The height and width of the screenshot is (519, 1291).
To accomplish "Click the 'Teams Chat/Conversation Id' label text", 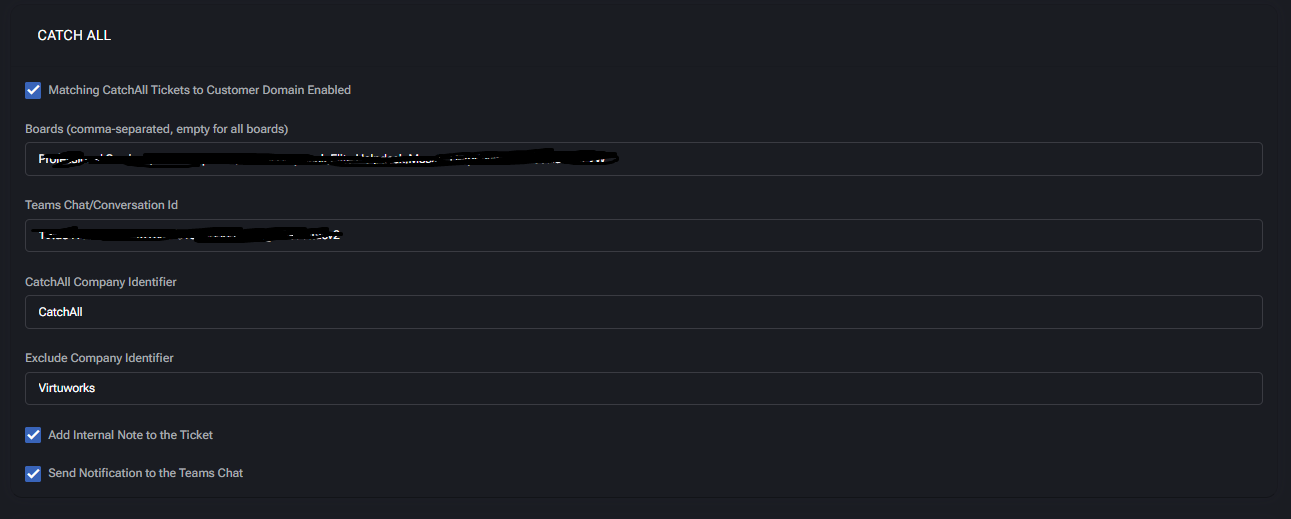I will [101, 205].
